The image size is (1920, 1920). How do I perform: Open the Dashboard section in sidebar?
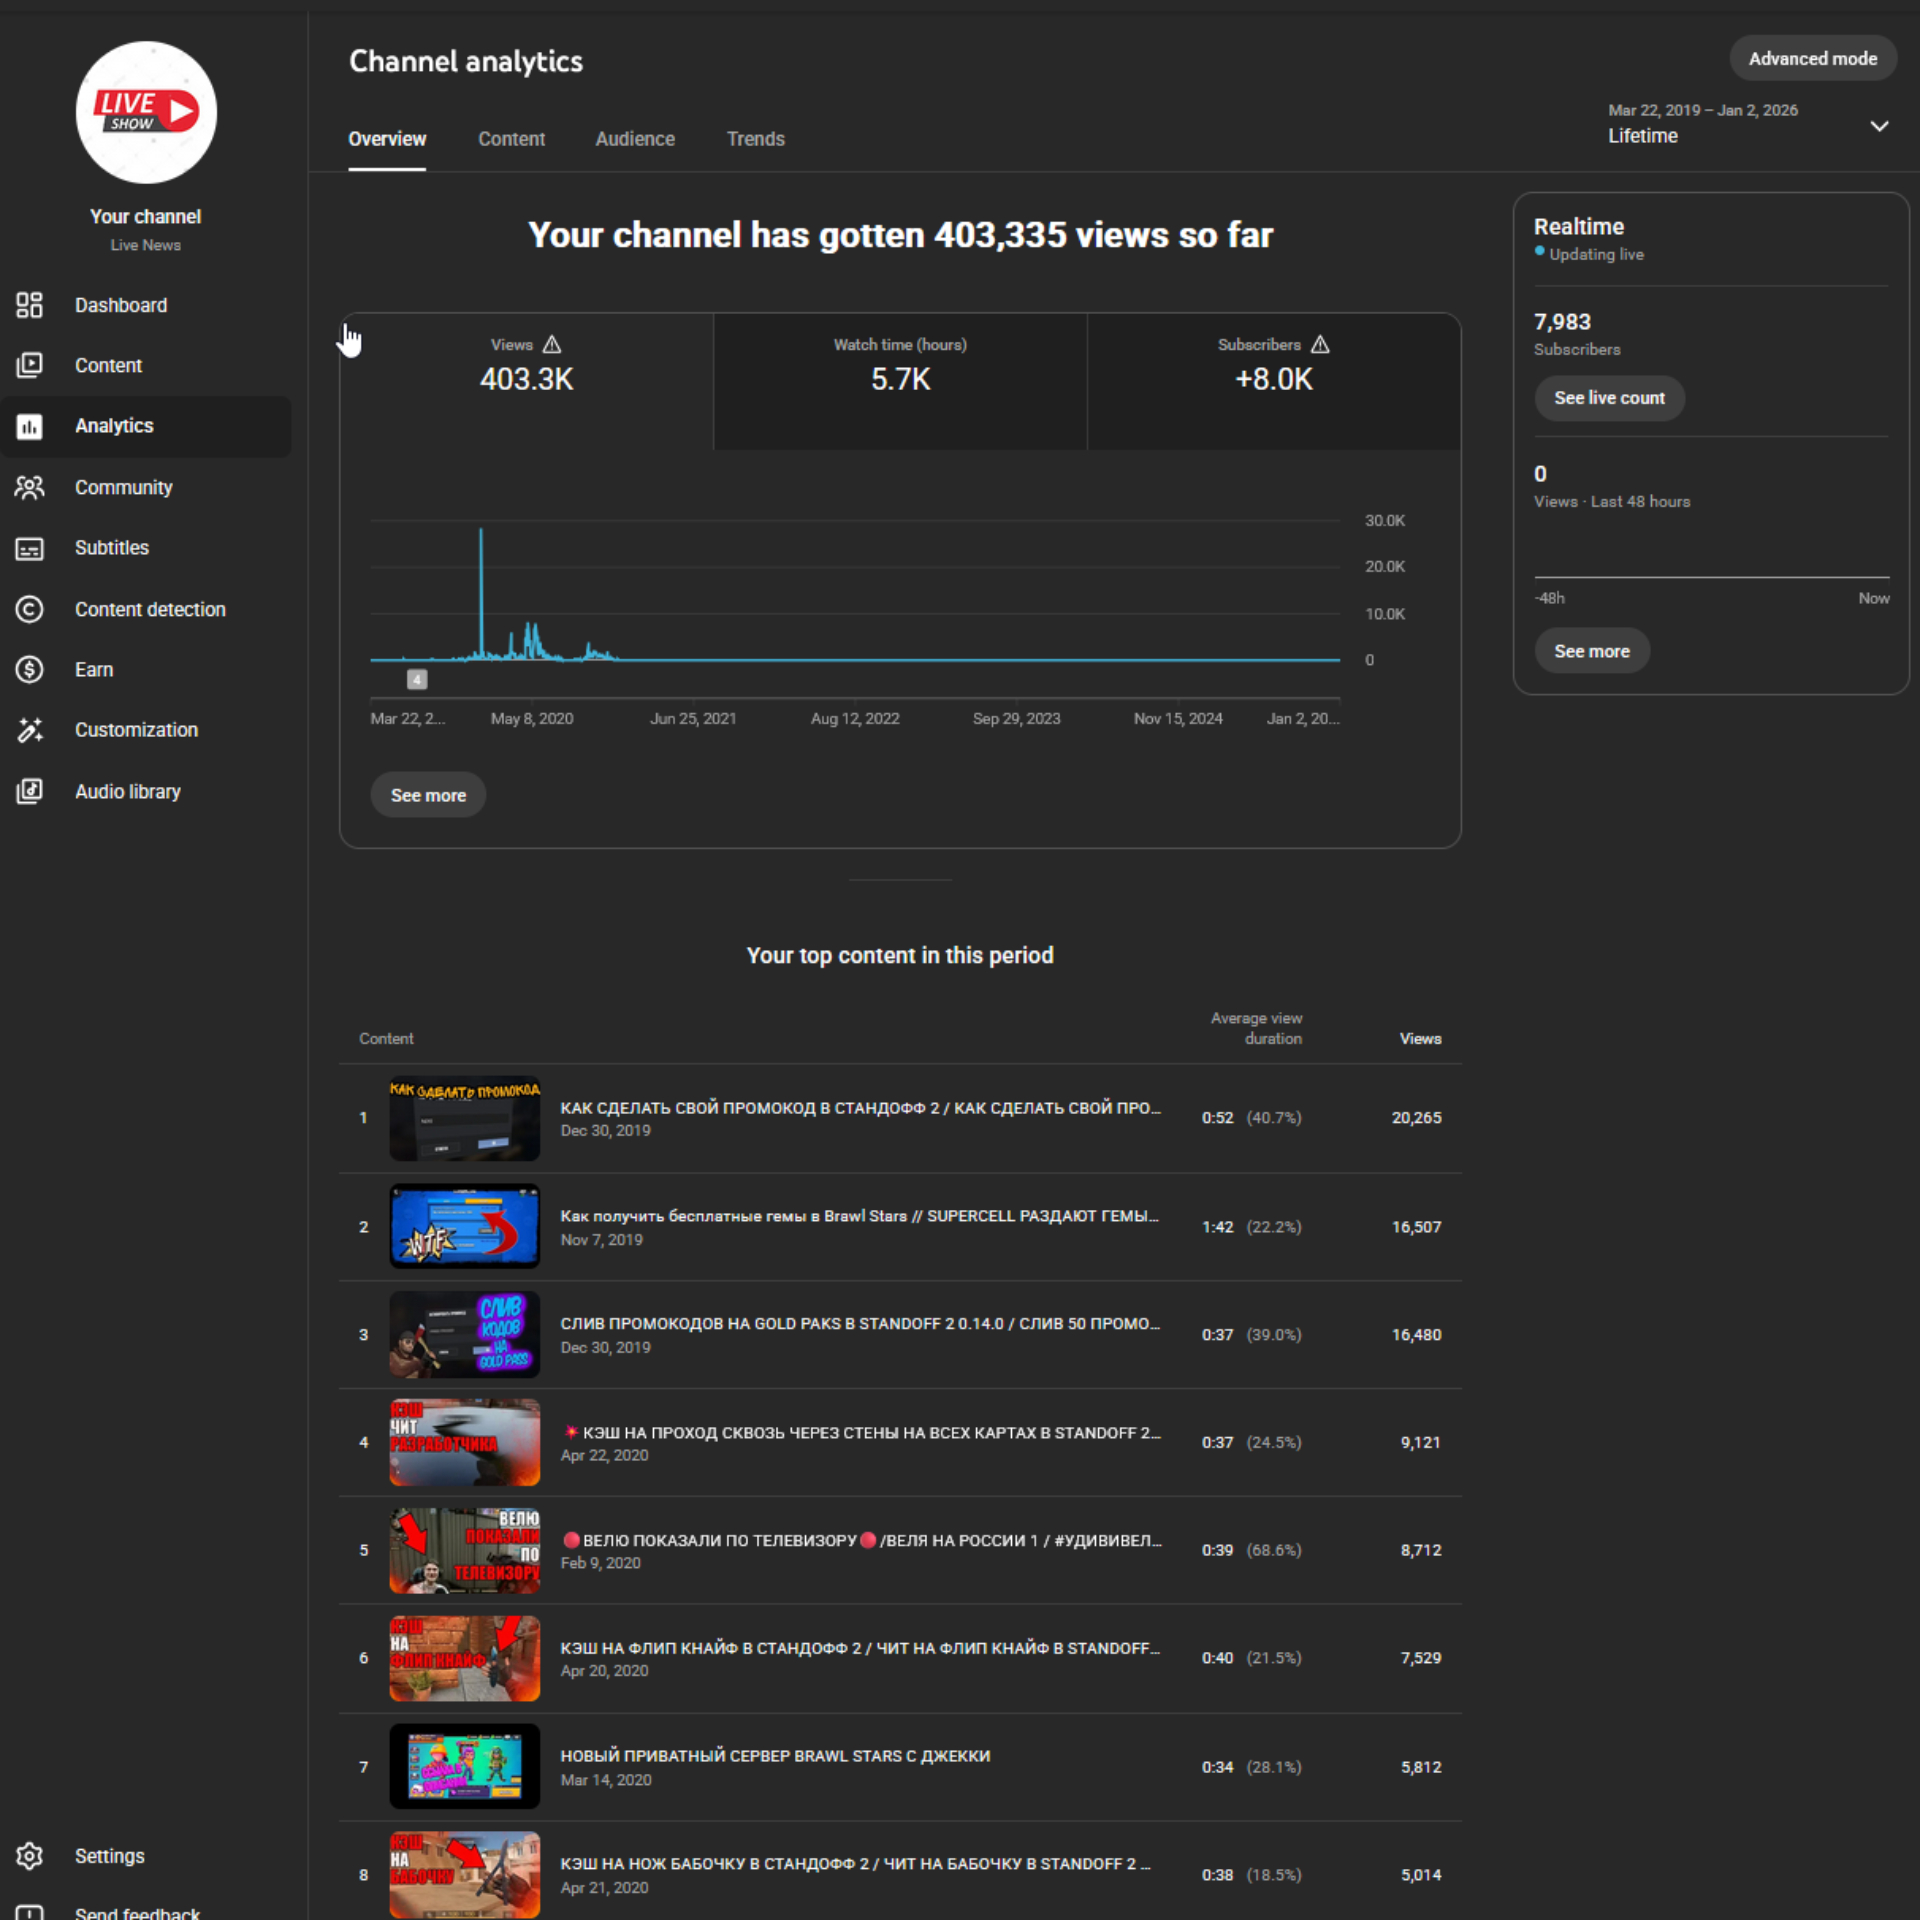[x=121, y=305]
